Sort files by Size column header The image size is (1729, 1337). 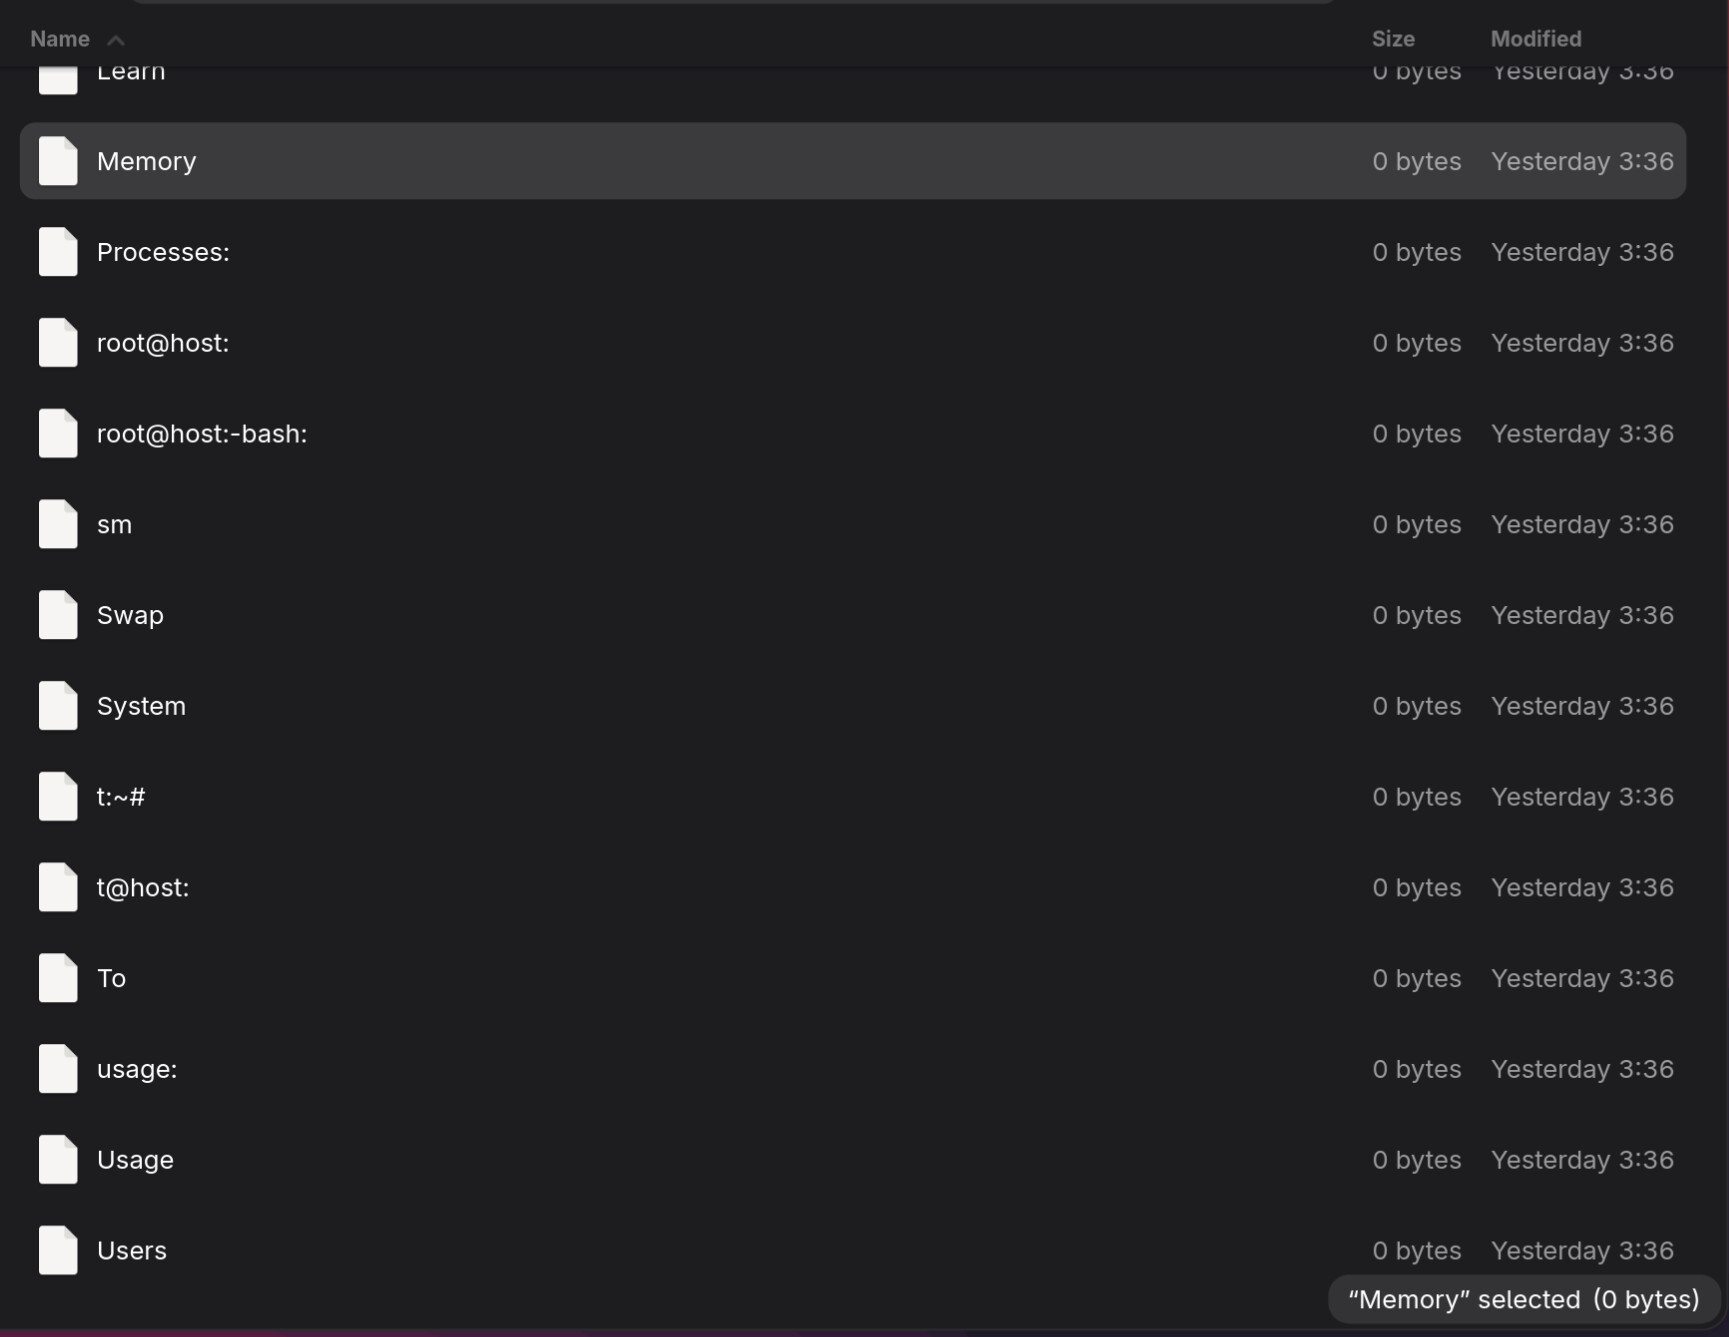pyautogui.click(x=1392, y=39)
